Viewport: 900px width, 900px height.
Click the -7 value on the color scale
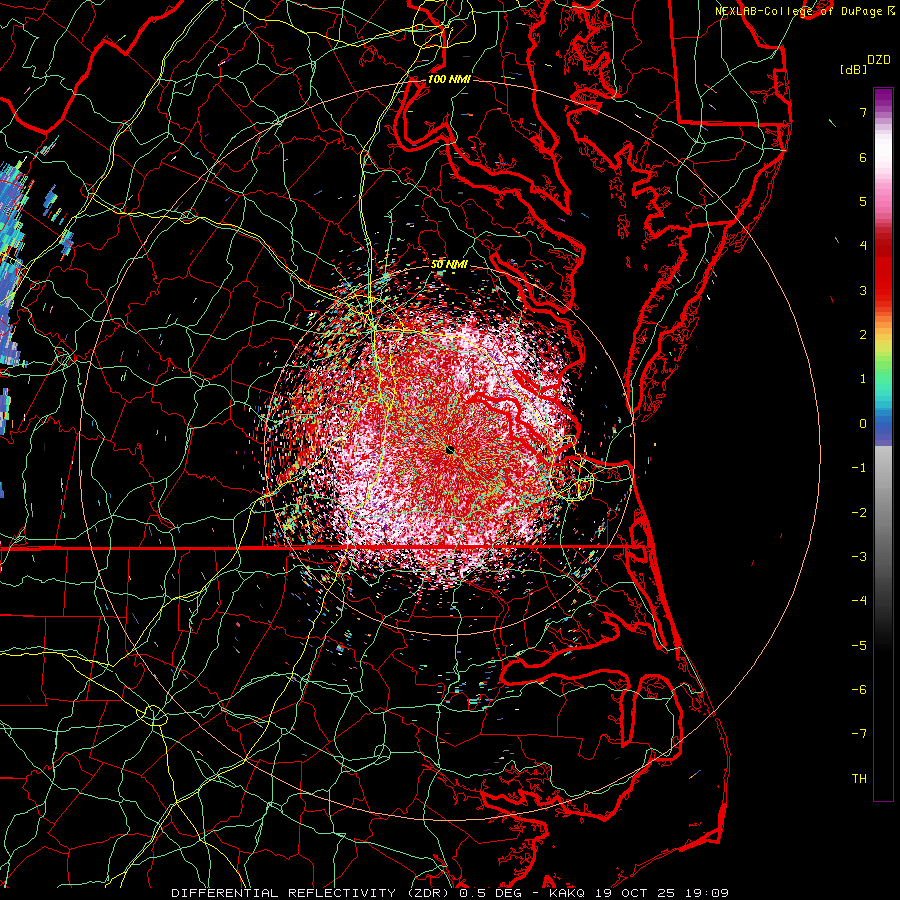tap(859, 734)
